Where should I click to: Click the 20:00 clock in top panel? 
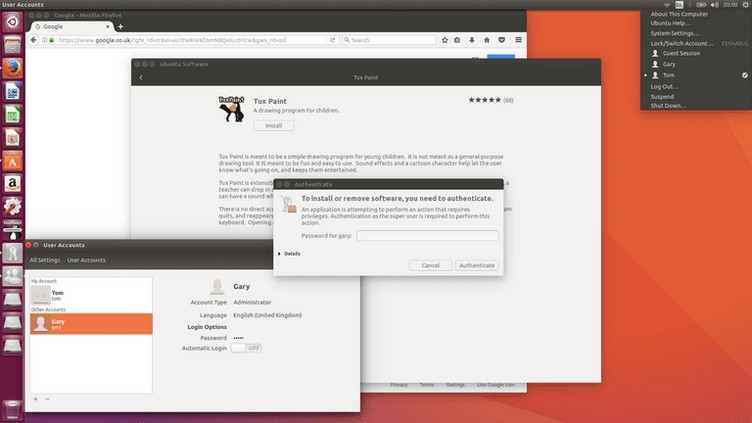(x=730, y=5)
